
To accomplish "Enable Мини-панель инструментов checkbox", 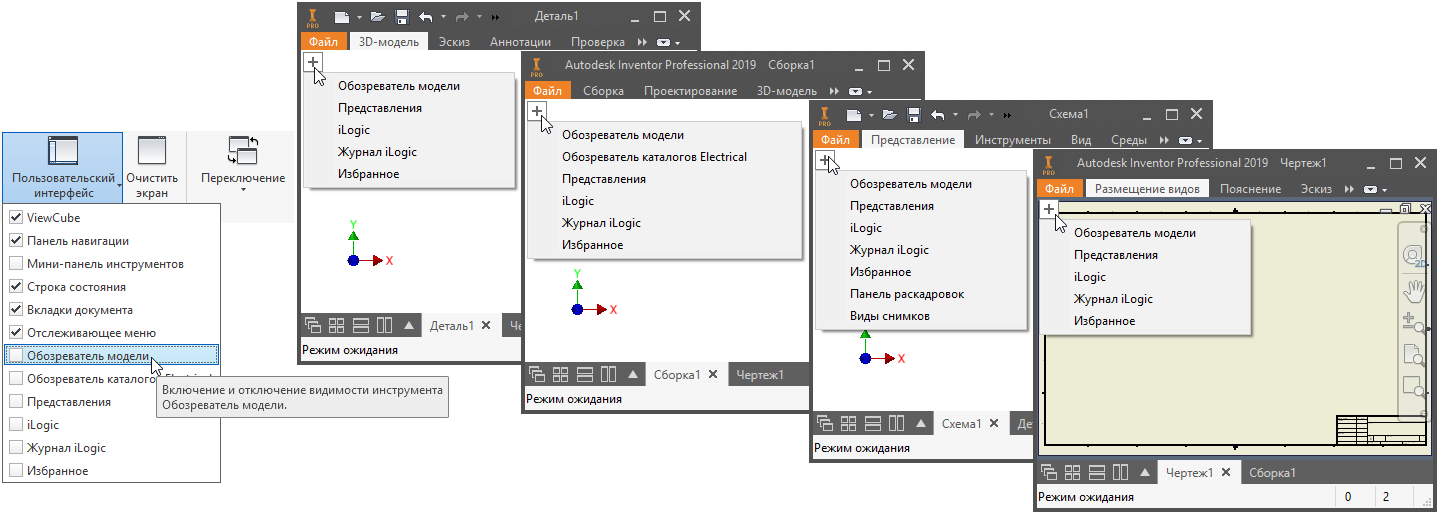I will pyautogui.click(x=16, y=263).
